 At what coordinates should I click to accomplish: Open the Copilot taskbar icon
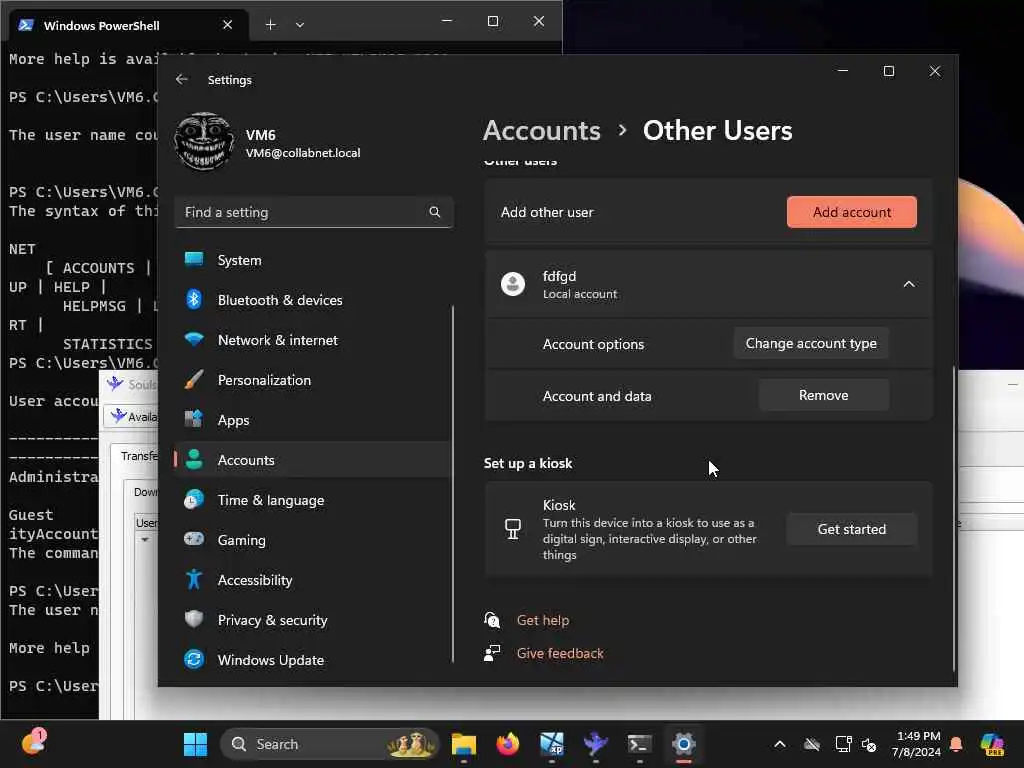[992, 744]
